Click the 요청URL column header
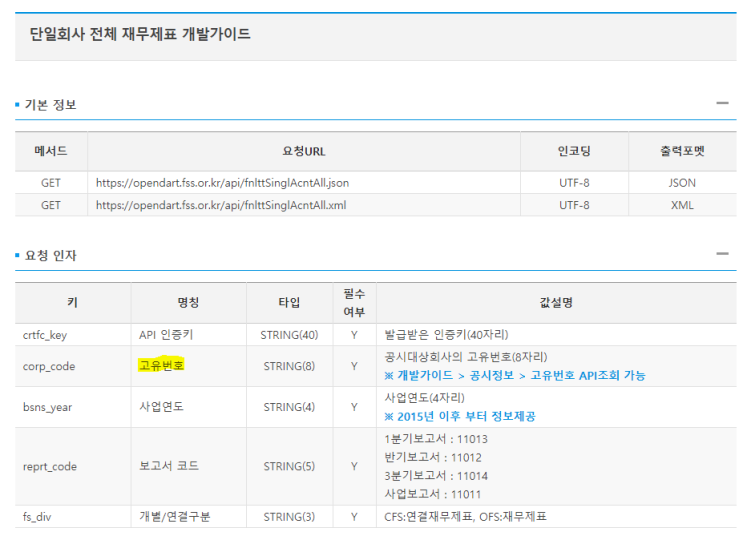The height and width of the screenshot is (536, 743). point(304,151)
